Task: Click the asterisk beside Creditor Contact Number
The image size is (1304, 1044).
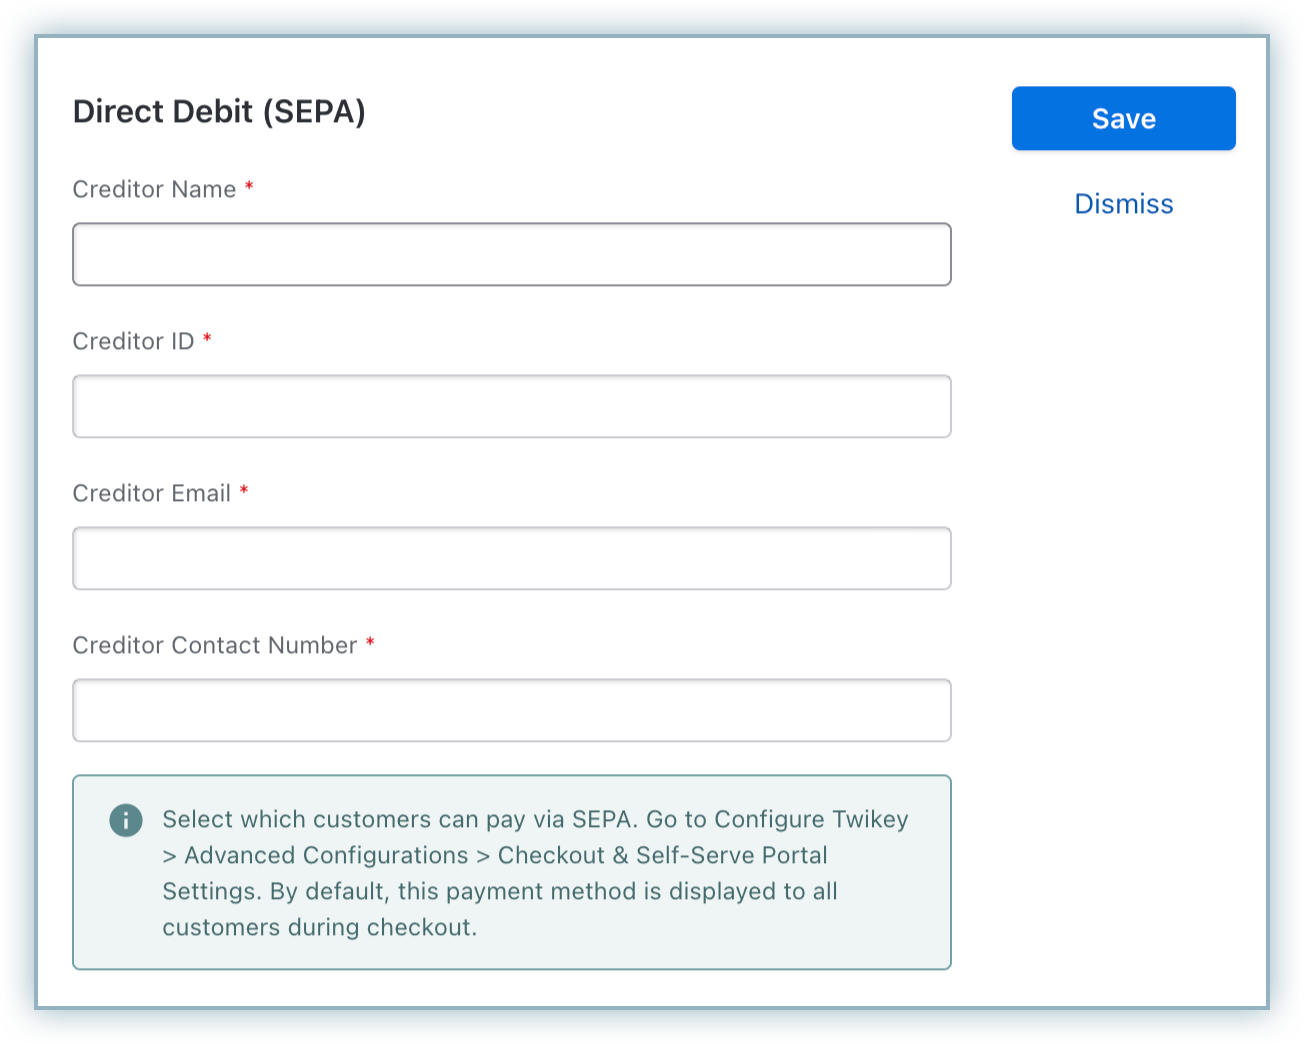Action: coord(370,644)
